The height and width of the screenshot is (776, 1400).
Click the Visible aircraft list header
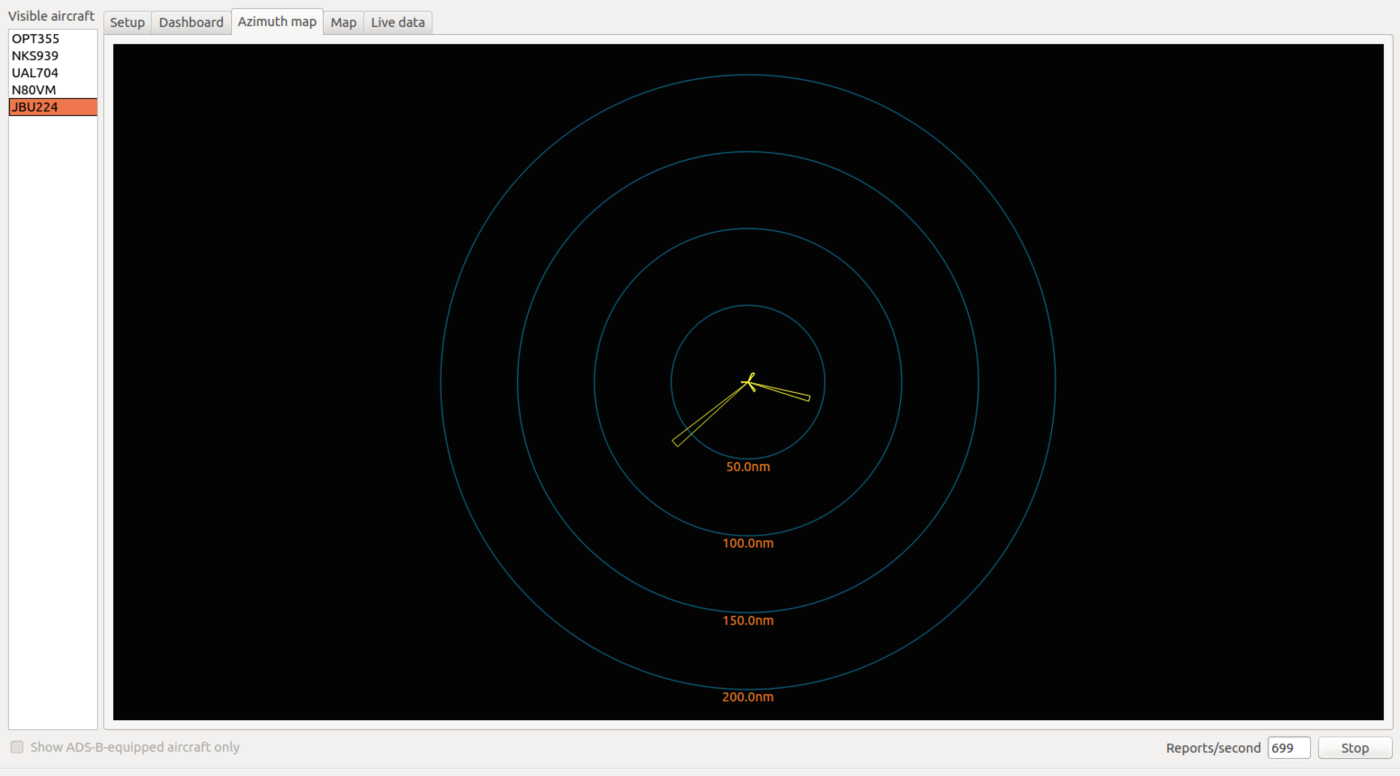point(52,15)
